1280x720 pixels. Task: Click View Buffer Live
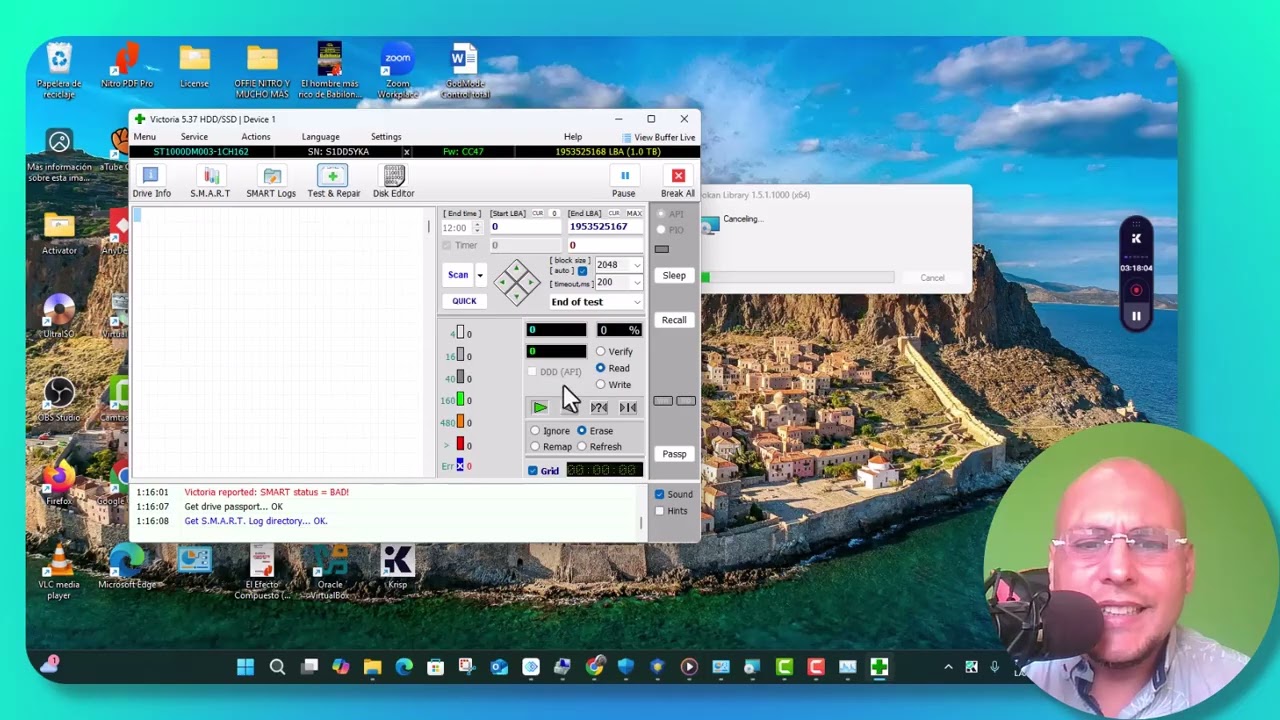[x=658, y=138]
